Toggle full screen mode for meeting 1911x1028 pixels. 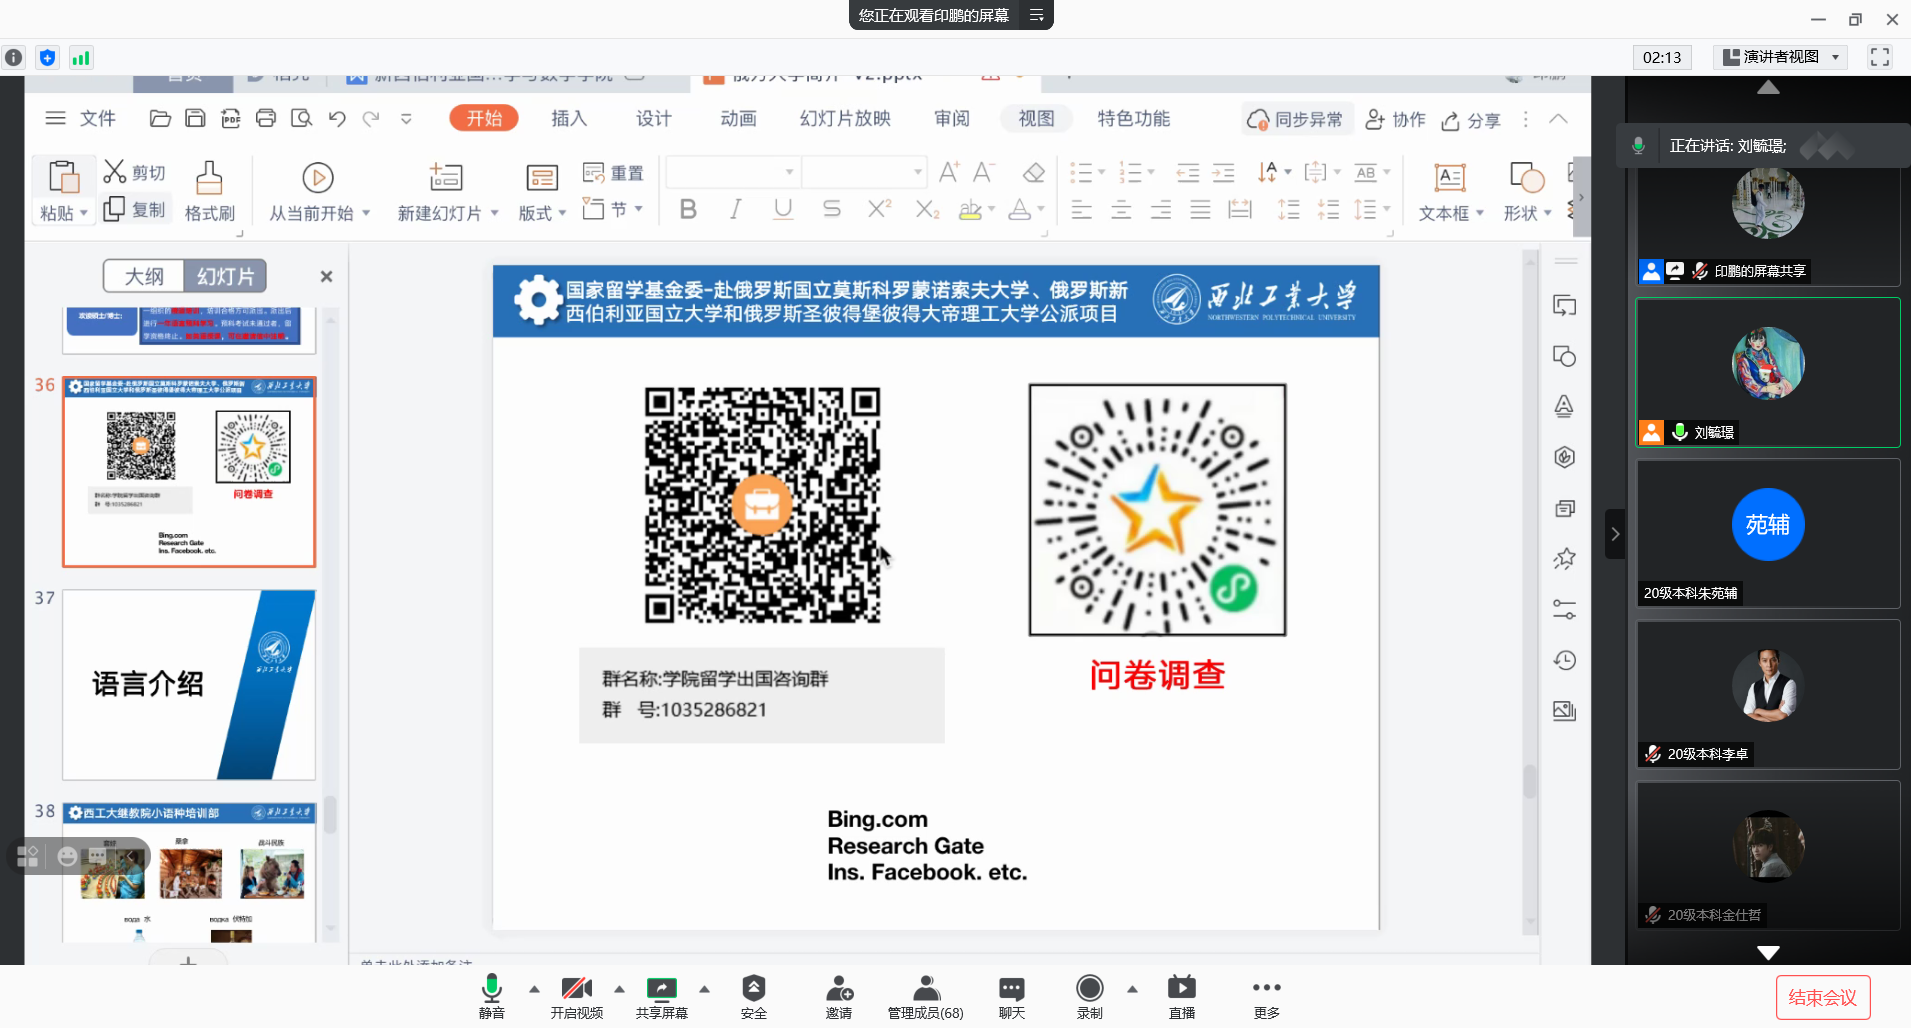click(1879, 57)
